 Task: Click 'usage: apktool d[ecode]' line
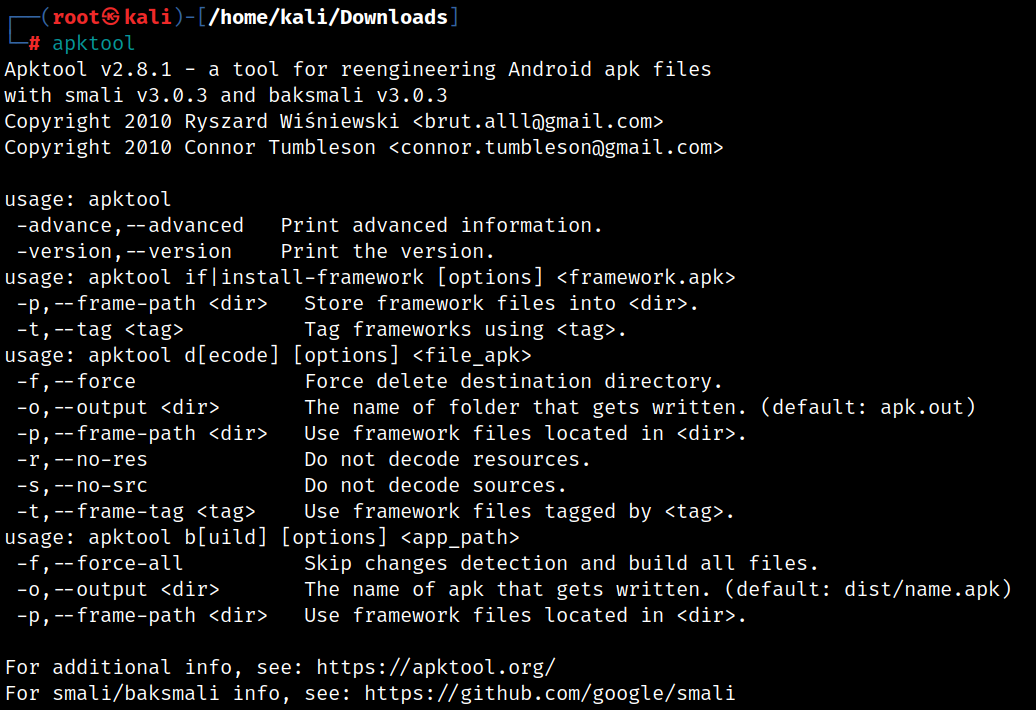pyautogui.click(x=268, y=355)
